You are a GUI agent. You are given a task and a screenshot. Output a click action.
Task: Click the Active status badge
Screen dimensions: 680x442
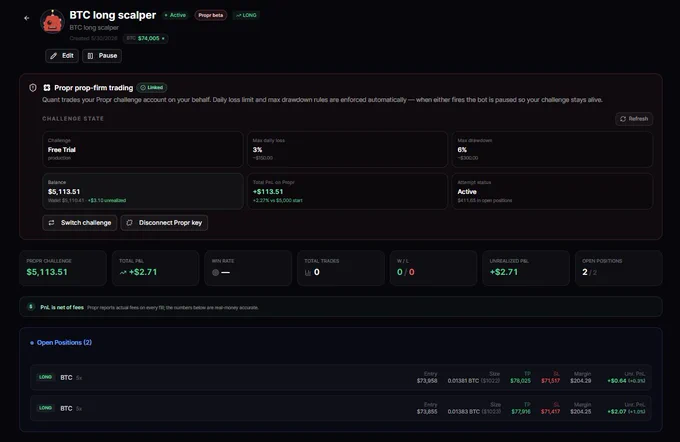pyautogui.click(x=175, y=15)
